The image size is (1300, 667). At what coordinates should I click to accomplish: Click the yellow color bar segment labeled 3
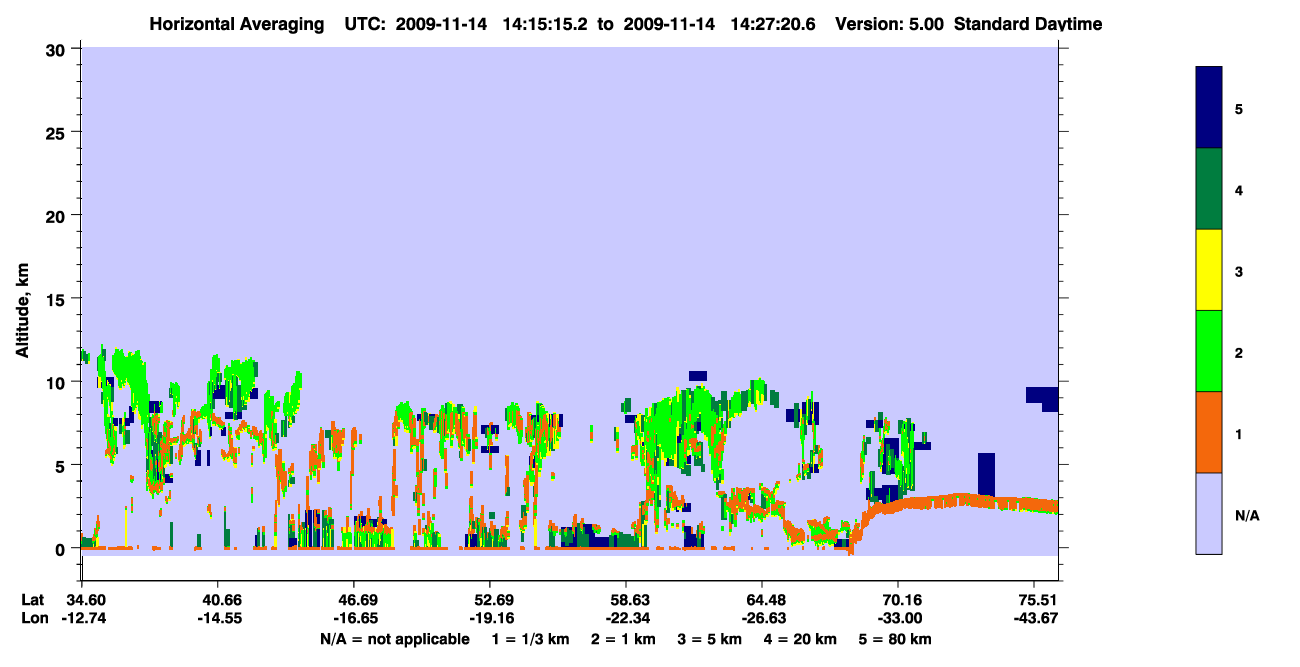pos(1209,270)
